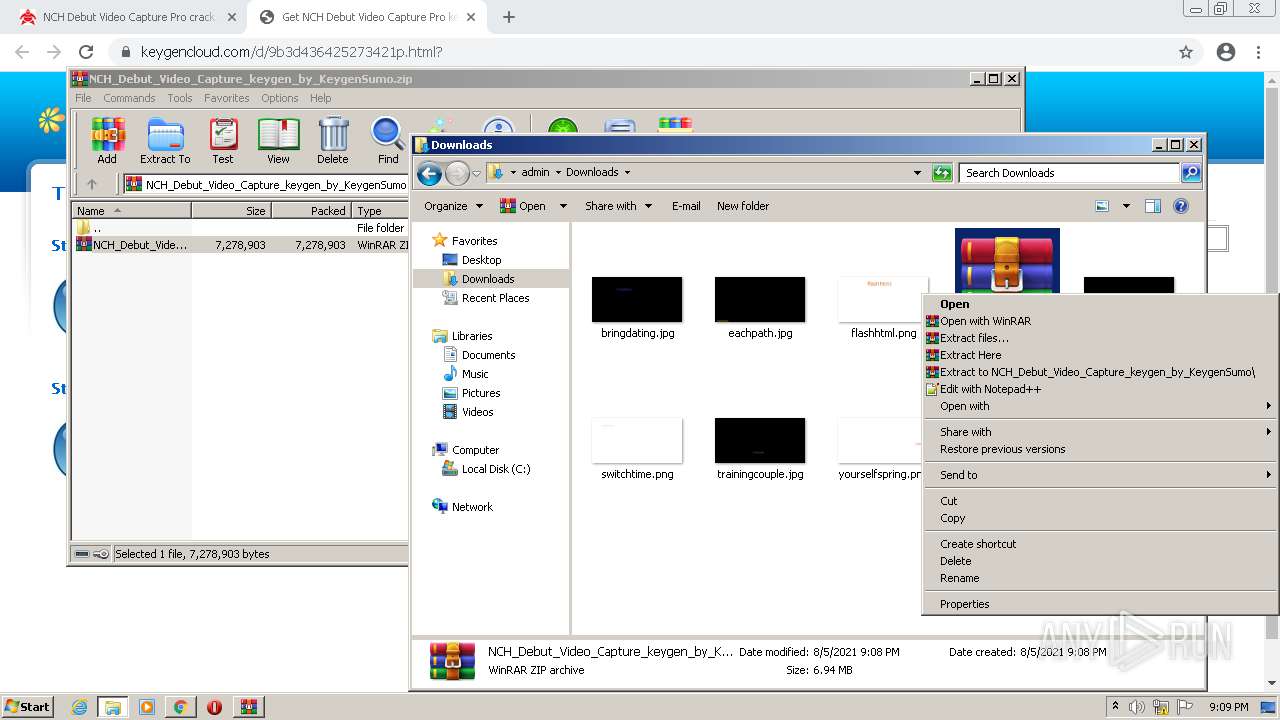The width and height of the screenshot is (1280, 720).
Task: Click WinRAR Test archive icon
Action: tap(223, 140)
